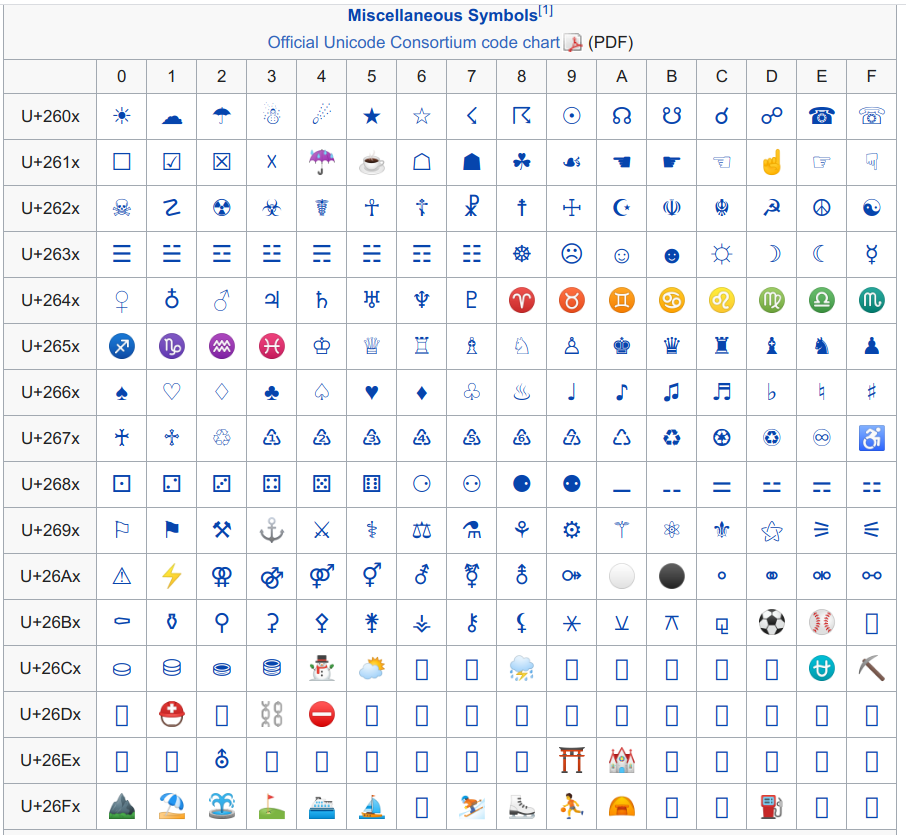906x835 pixels.
Task: Click the umbrella with rain drops emoji
Action: pos(321,162)
